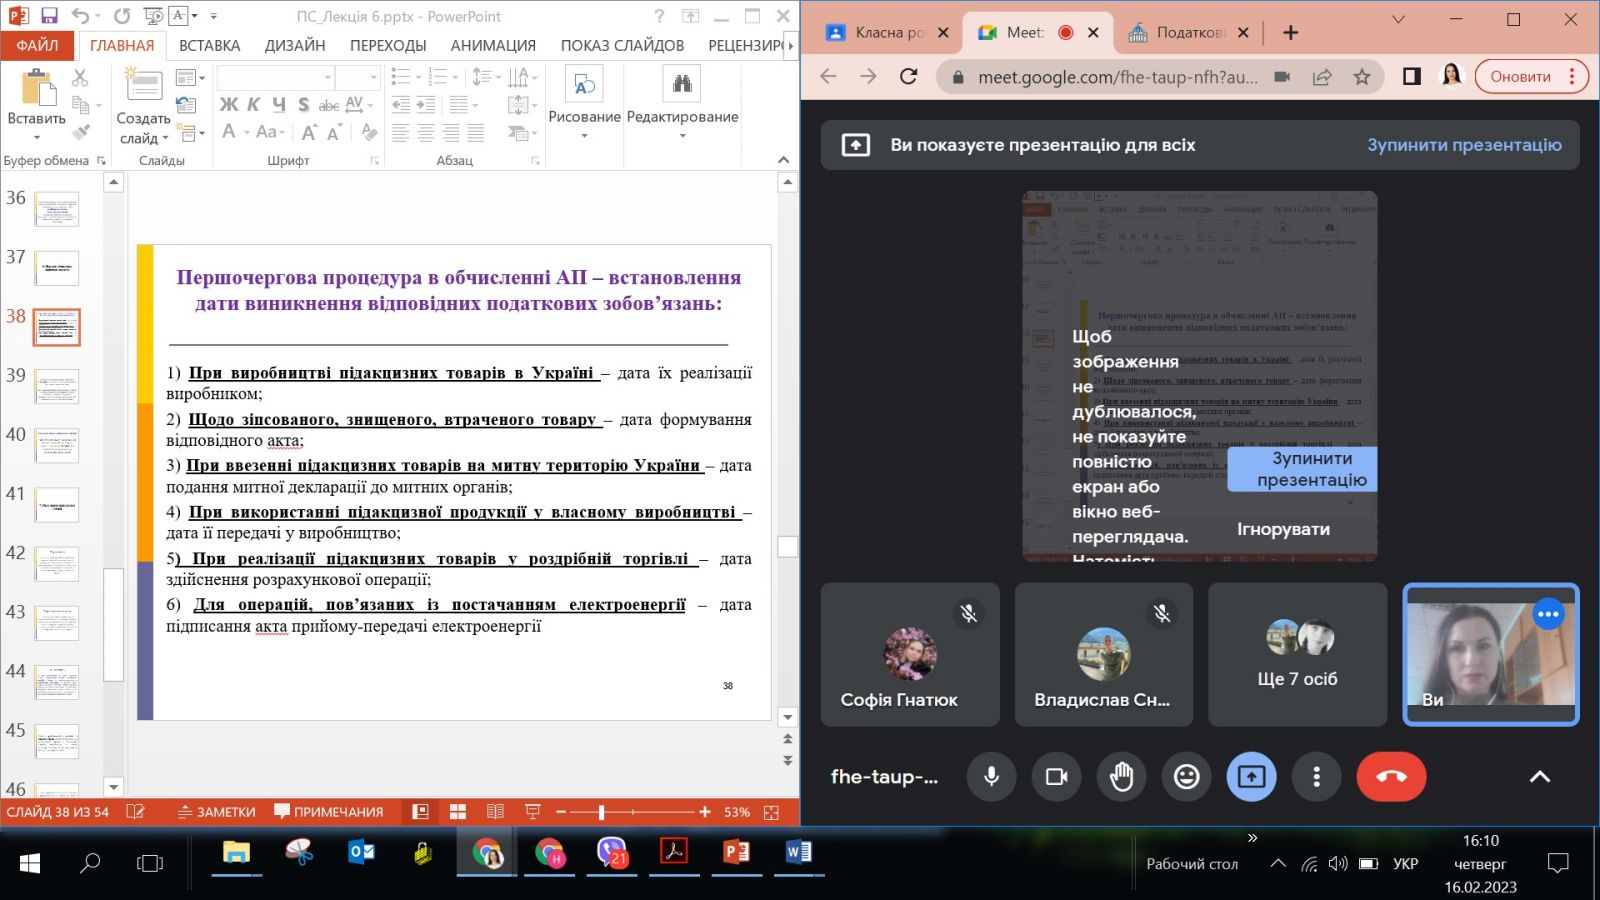Open the АНИМАЦИЯ ribbon tab
Viewport: 1600px width, 900px height.
click(493, 45)
